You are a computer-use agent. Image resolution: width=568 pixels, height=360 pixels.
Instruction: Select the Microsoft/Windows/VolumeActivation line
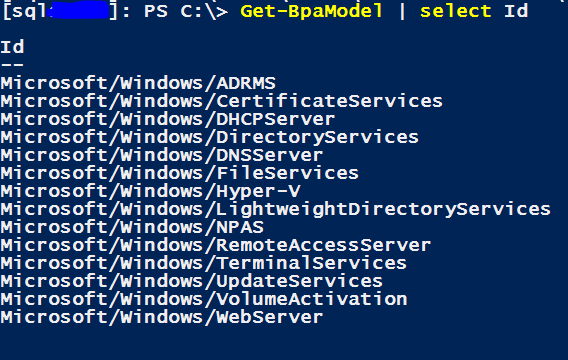[x=204, y=299]
